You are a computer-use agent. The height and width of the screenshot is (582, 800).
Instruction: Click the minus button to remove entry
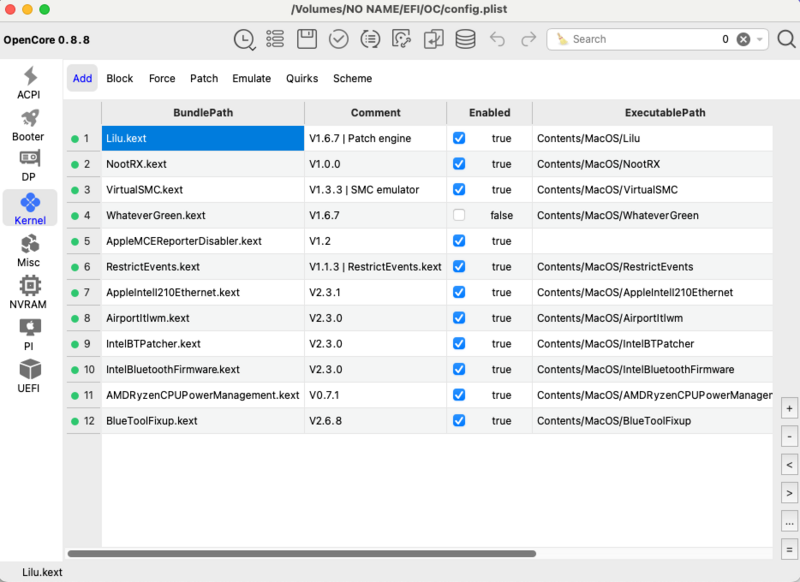pyautogui.click(x=789, y=436)
